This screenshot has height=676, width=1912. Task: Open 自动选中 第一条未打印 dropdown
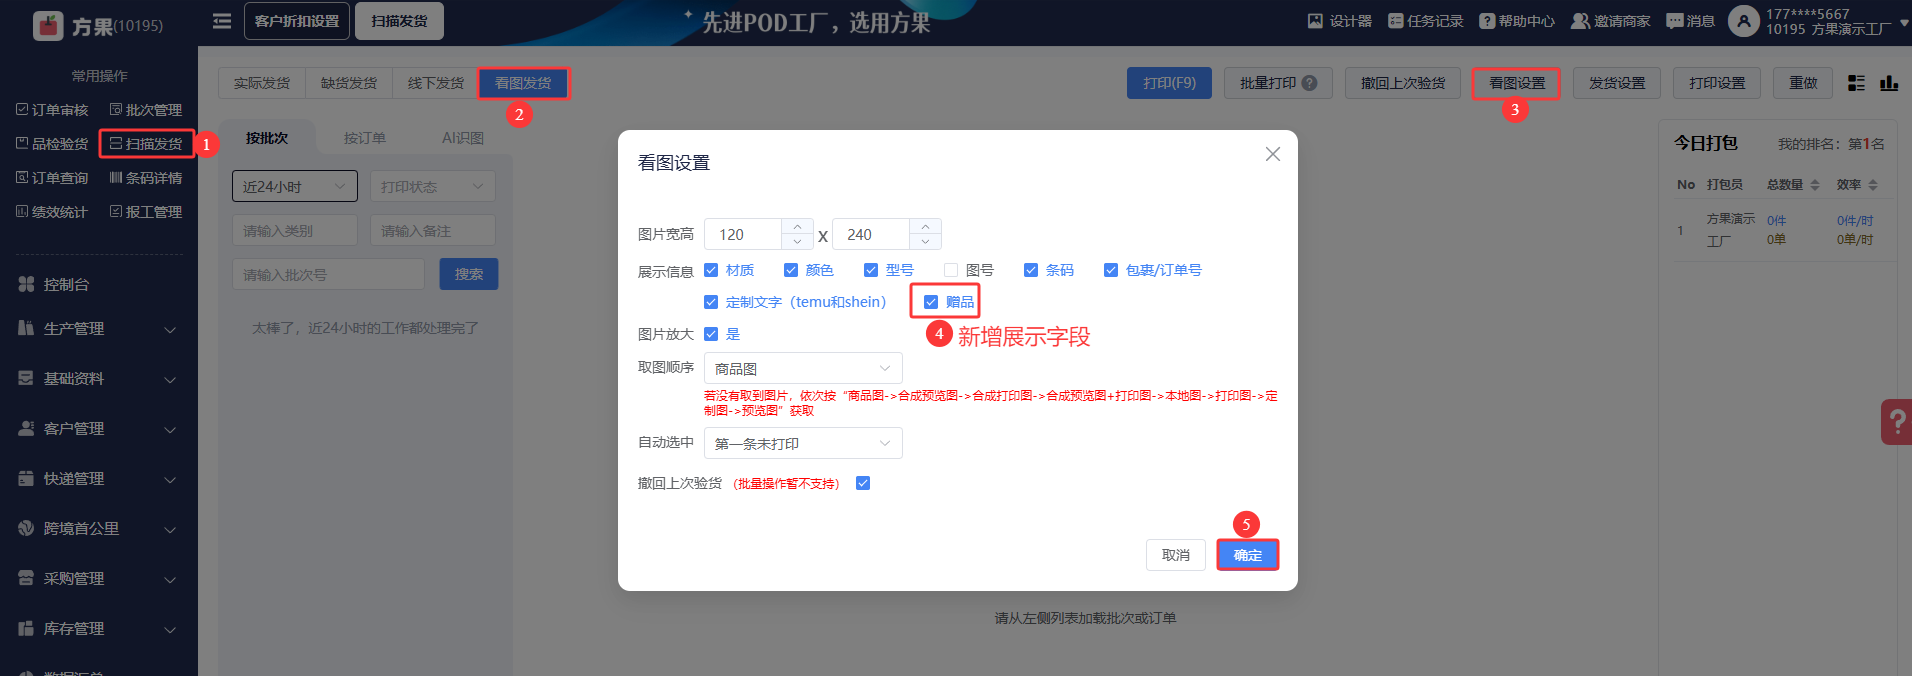(803, 443)
